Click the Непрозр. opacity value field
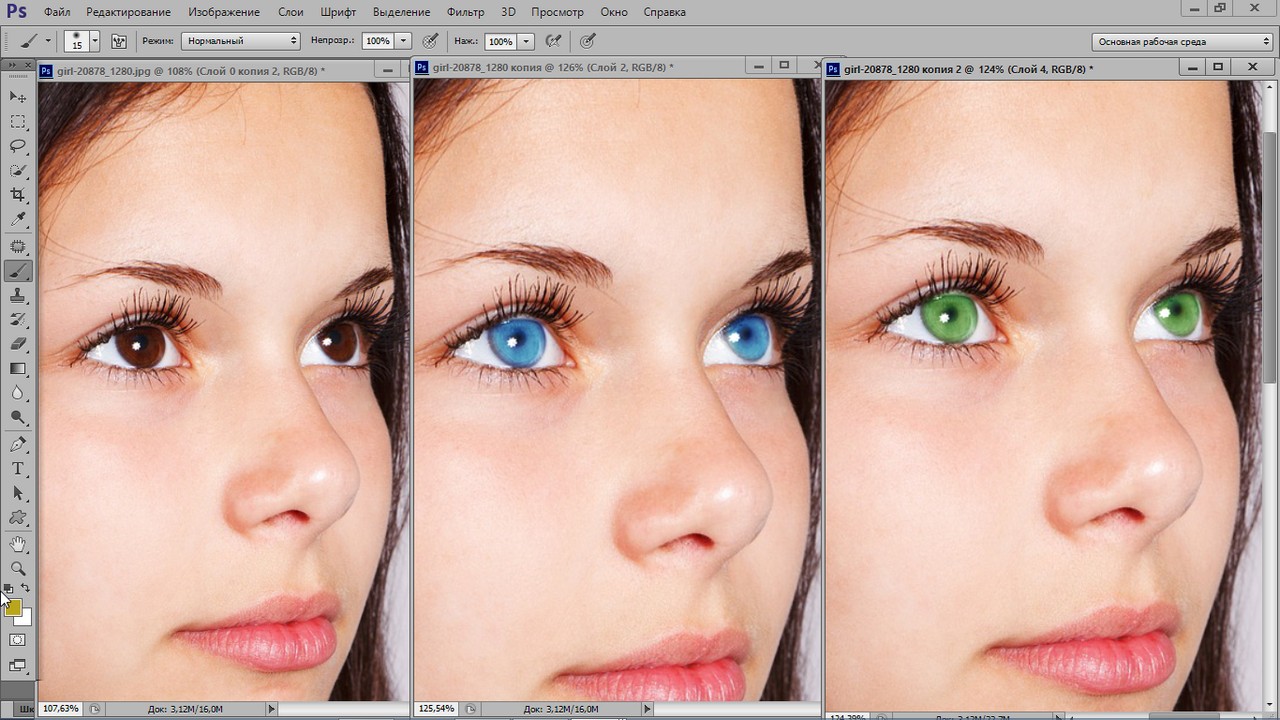The width and height of the screenshot is (1280, 720). tap(377, 41)
